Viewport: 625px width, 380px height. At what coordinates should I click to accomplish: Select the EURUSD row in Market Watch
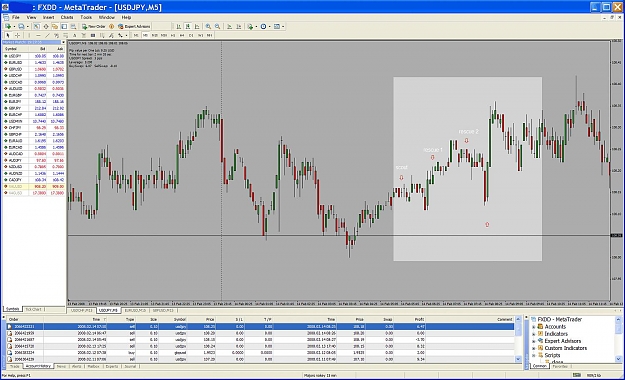(33, 63)
